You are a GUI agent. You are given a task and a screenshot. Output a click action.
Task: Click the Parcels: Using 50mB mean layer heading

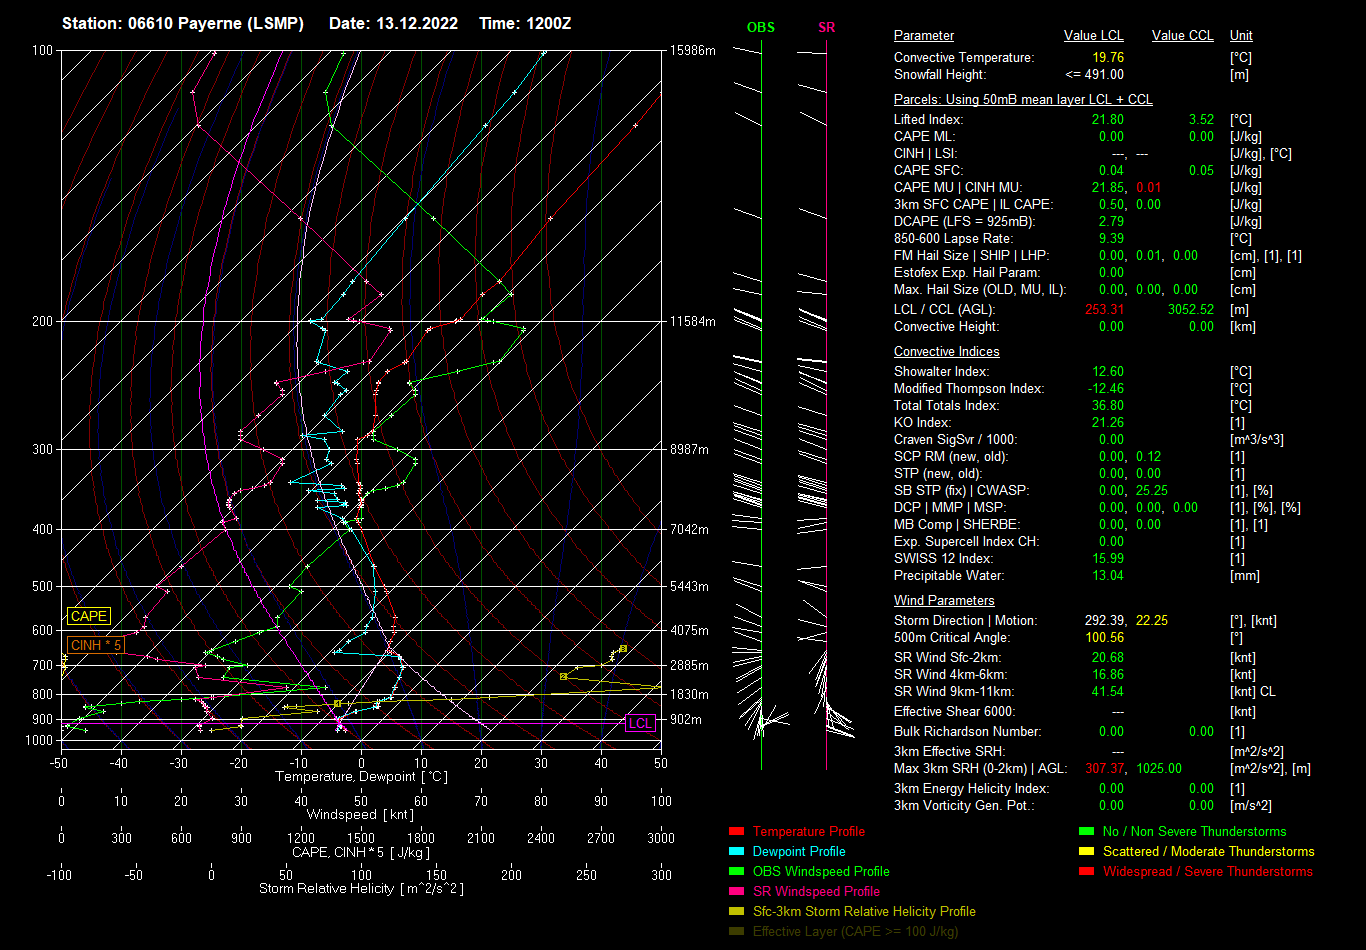(x=1022, y=100)
